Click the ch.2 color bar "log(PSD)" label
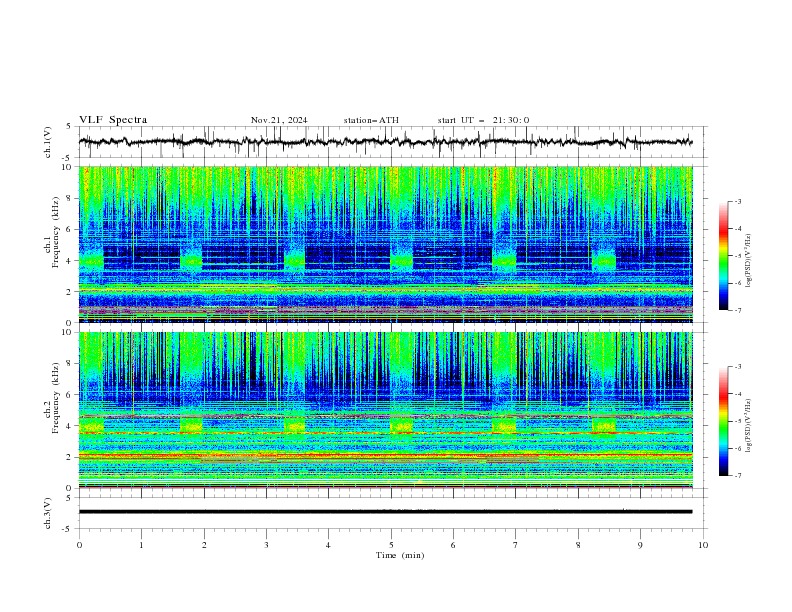792x612 pixels. coord(749,426)
